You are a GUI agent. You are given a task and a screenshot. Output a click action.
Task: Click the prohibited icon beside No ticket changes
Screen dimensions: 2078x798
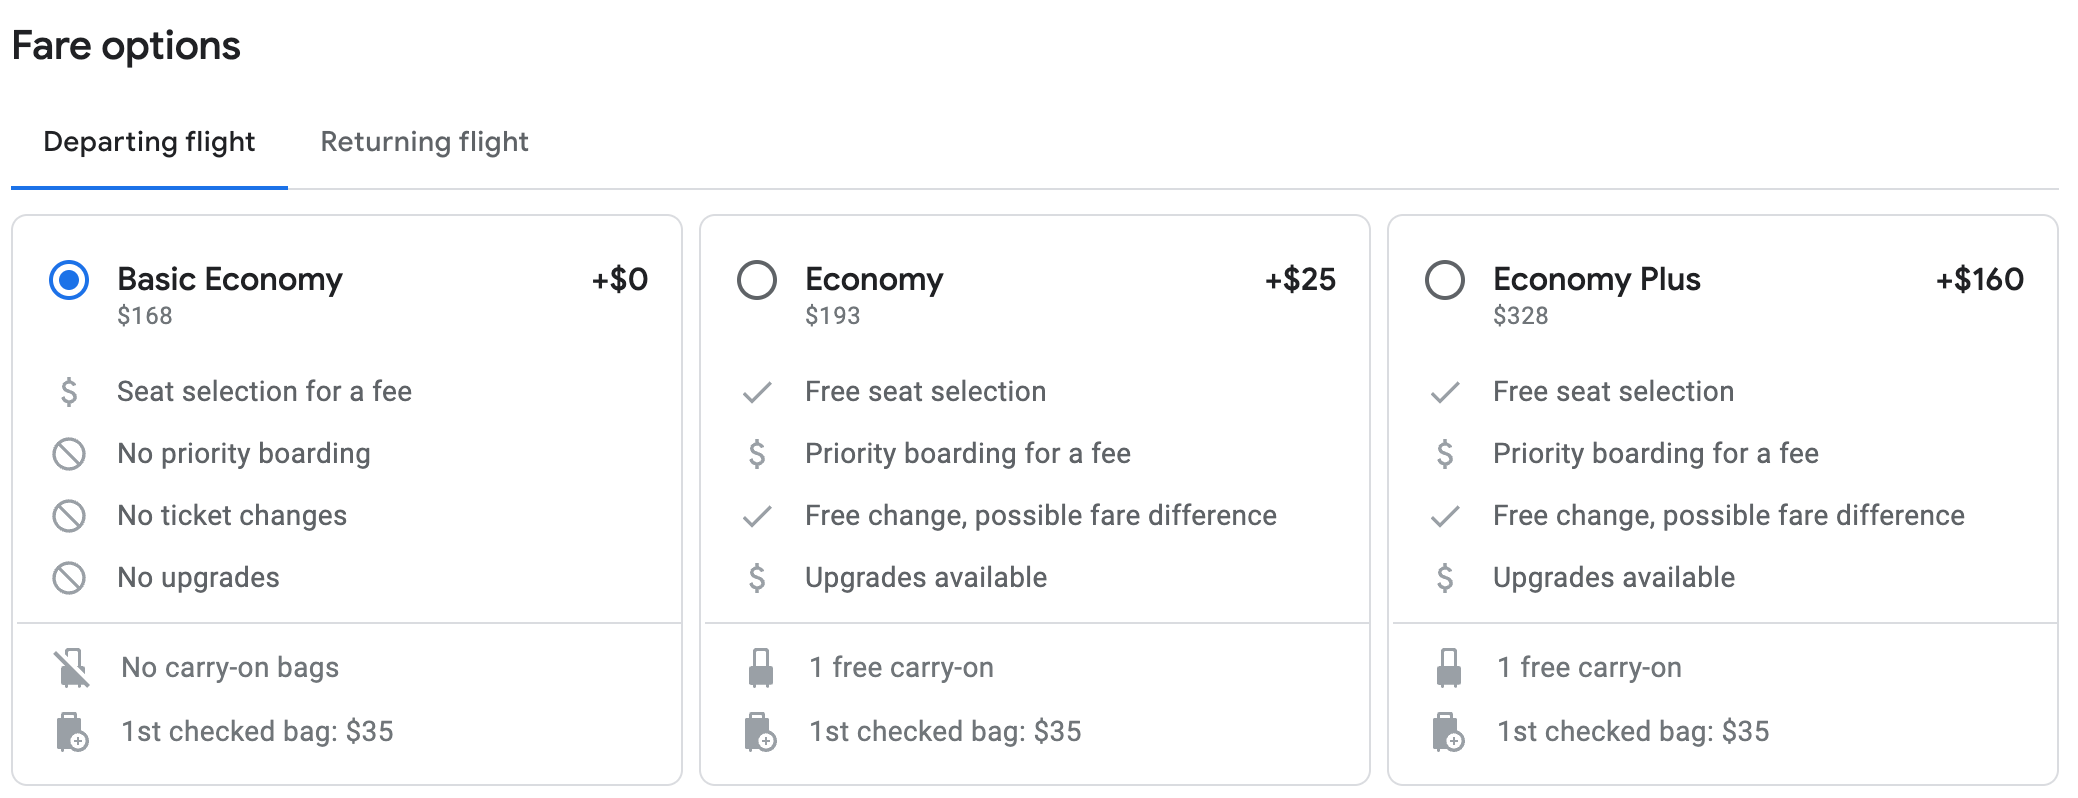[69, 516]
